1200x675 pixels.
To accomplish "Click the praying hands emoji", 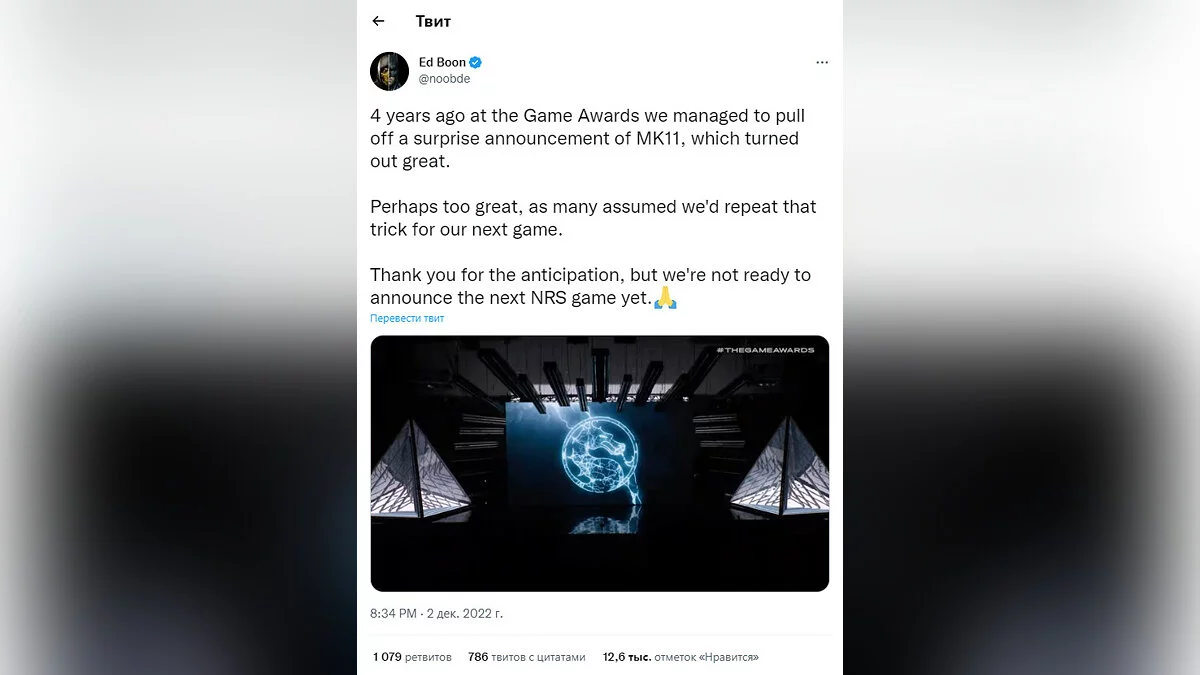I will tap(666, 297).
